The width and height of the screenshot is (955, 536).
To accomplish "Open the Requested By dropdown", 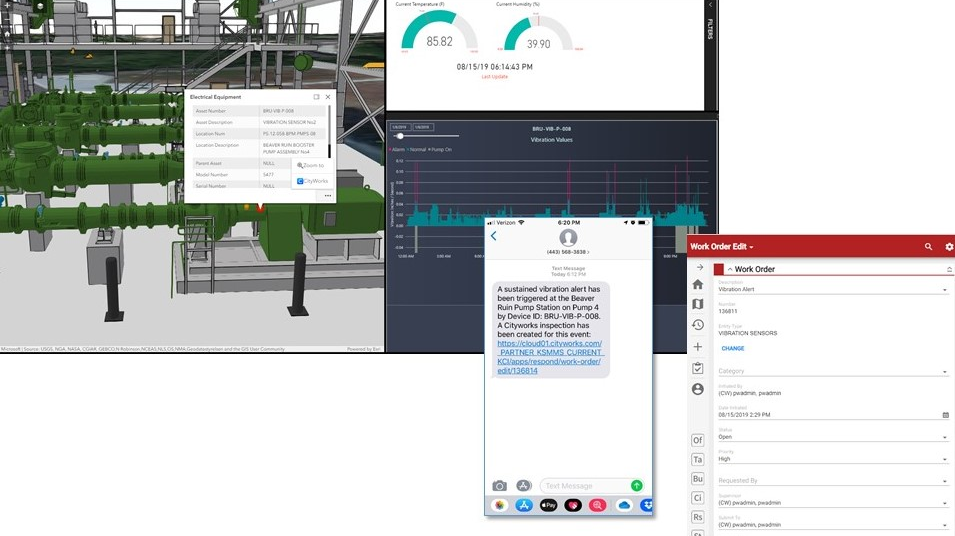I will (833, 481).
